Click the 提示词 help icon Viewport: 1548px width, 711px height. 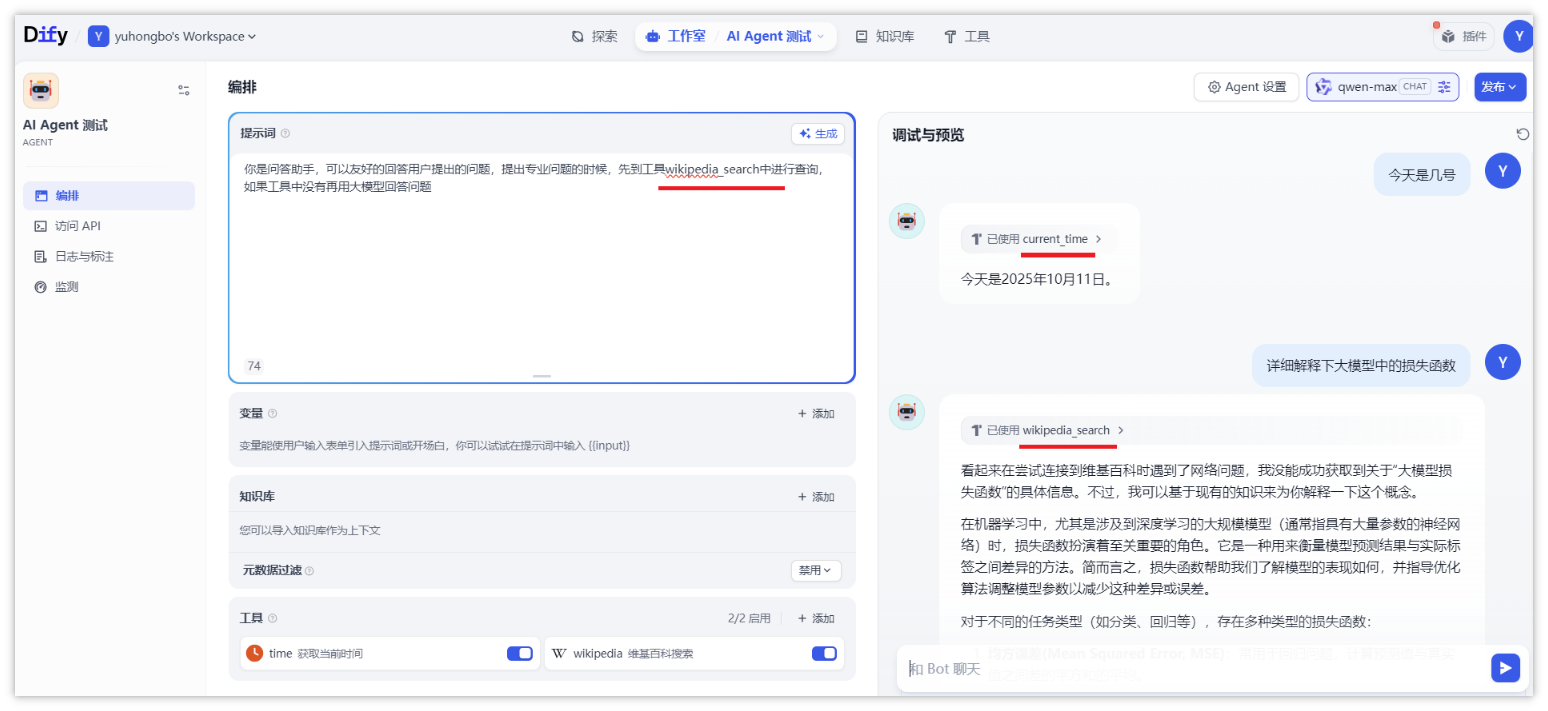[x=285, y=134]
